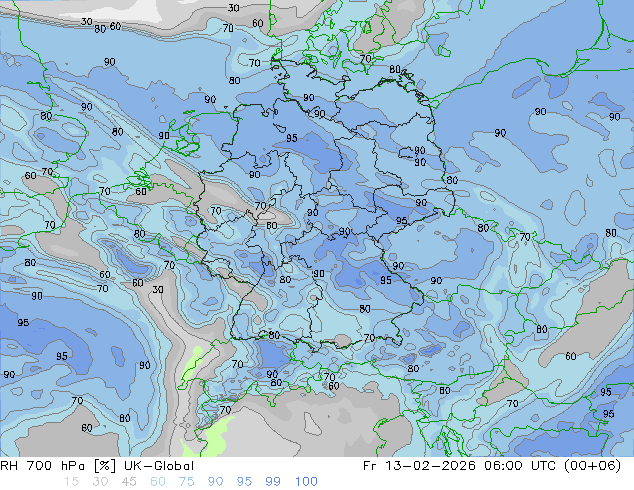Select legend value '100'
634x490 pixels.
(x=306, y=482)
